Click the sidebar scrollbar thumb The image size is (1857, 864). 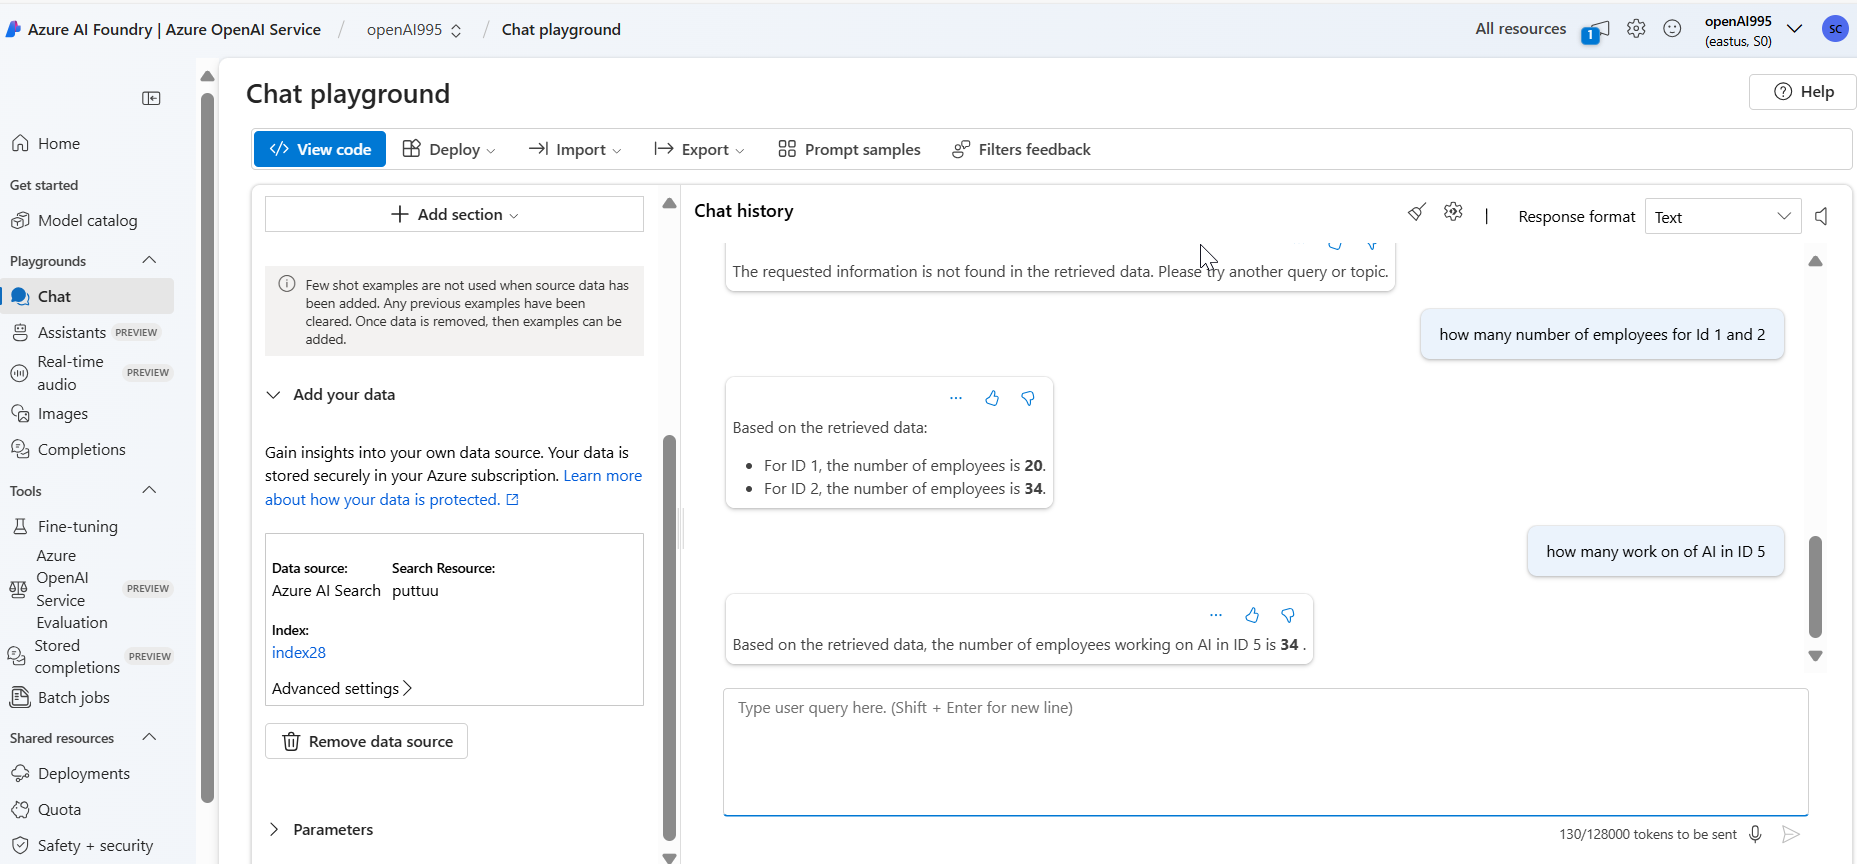pos(208,448)
